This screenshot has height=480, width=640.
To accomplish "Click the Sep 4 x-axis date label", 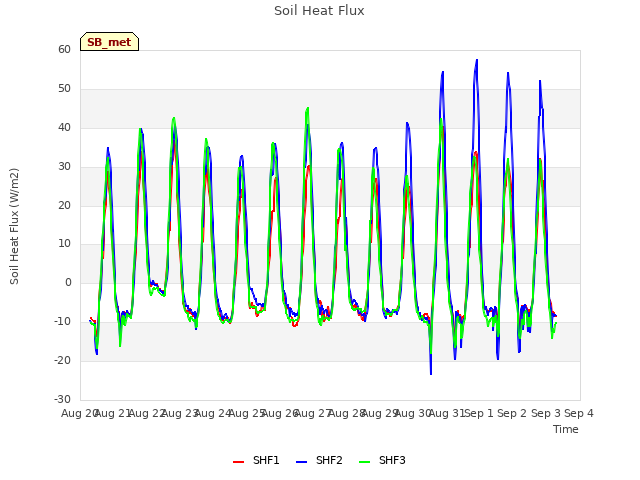I will coord(579,413).
